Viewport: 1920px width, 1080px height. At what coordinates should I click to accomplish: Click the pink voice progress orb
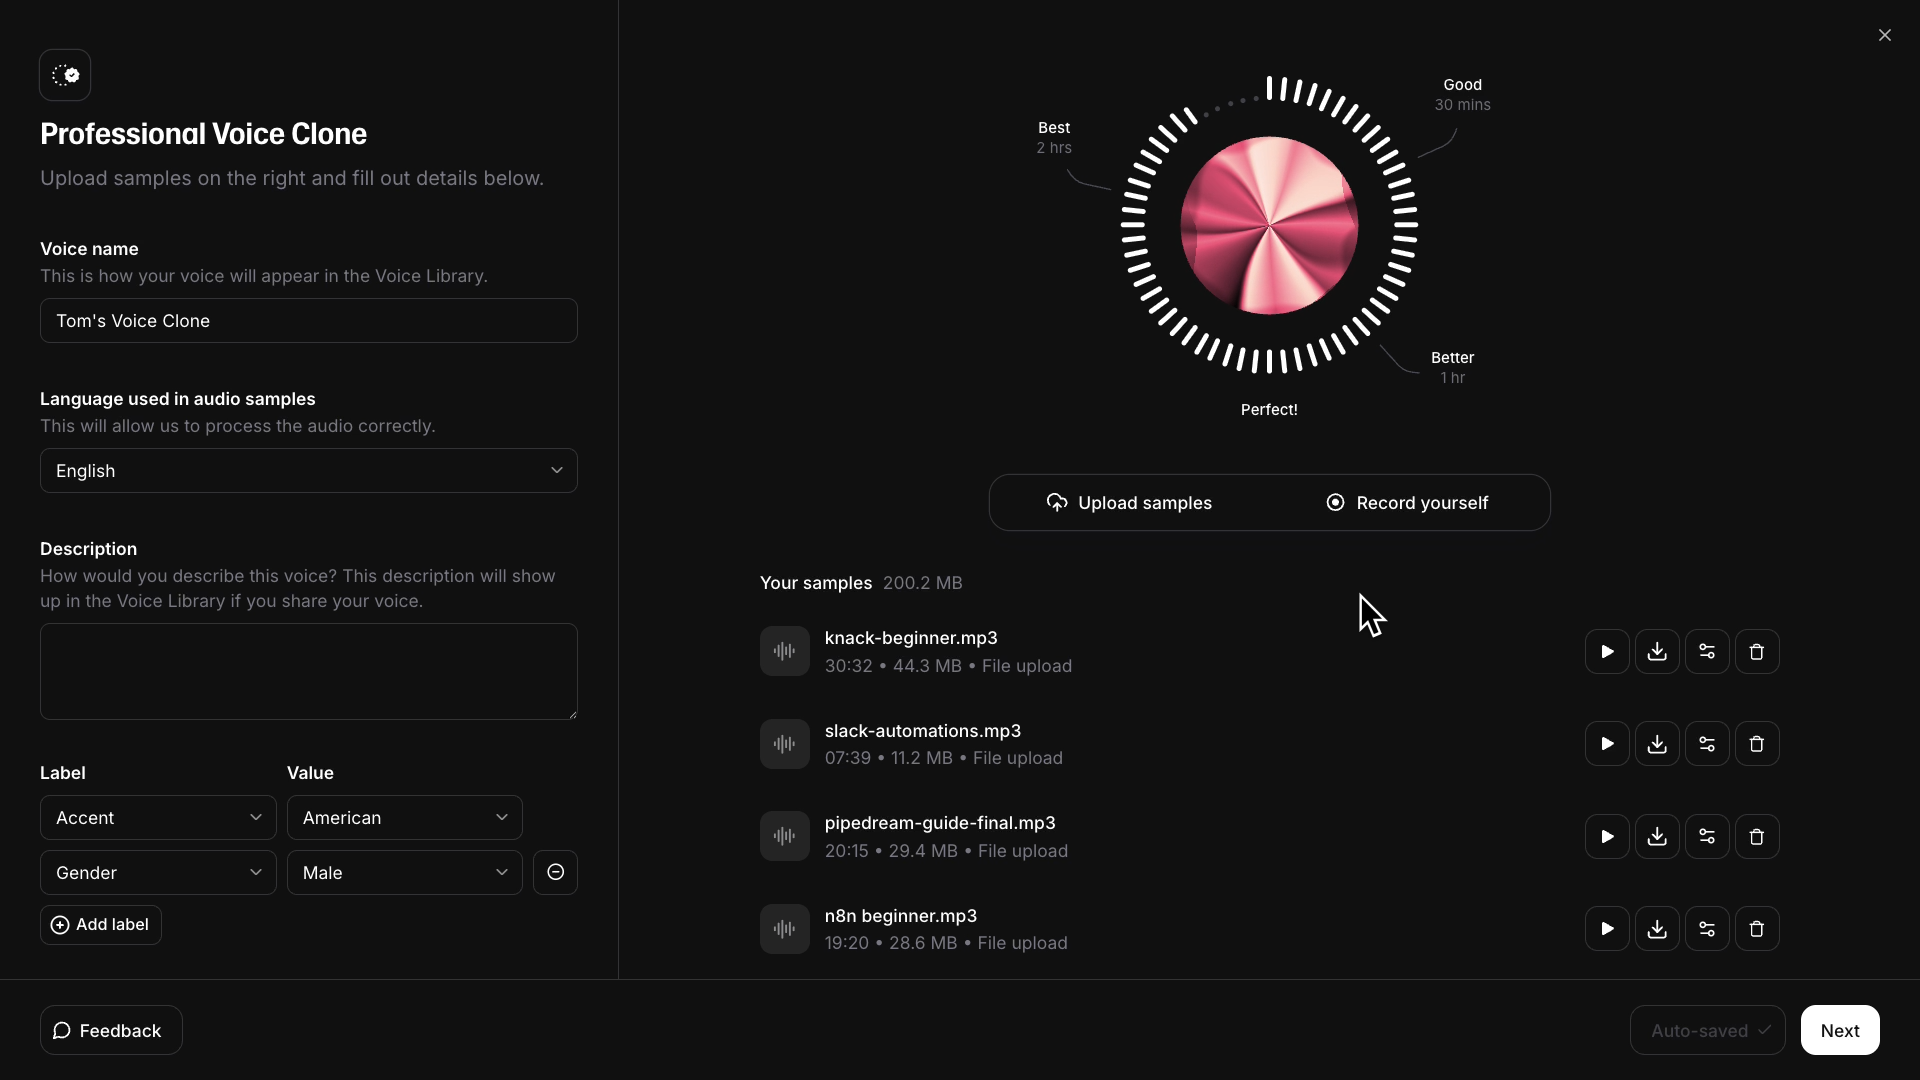1269,225
